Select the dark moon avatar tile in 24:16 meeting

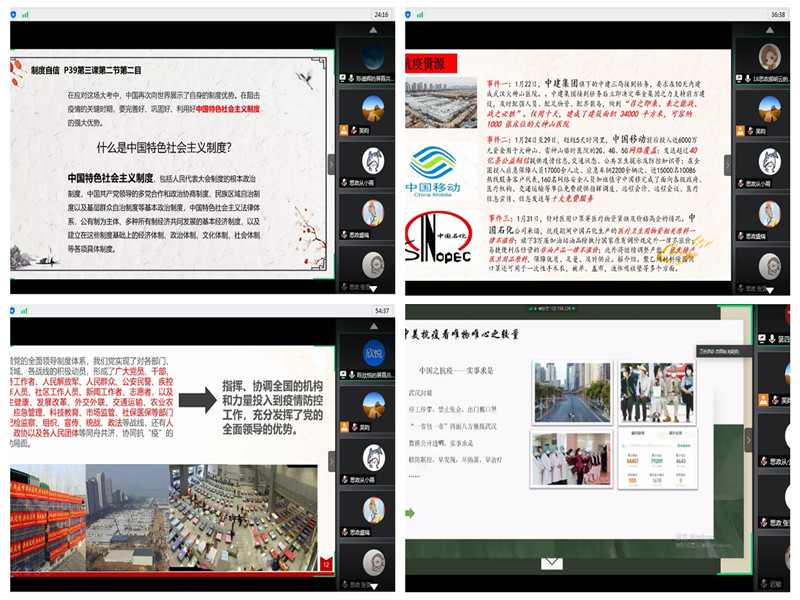[372, 55]
